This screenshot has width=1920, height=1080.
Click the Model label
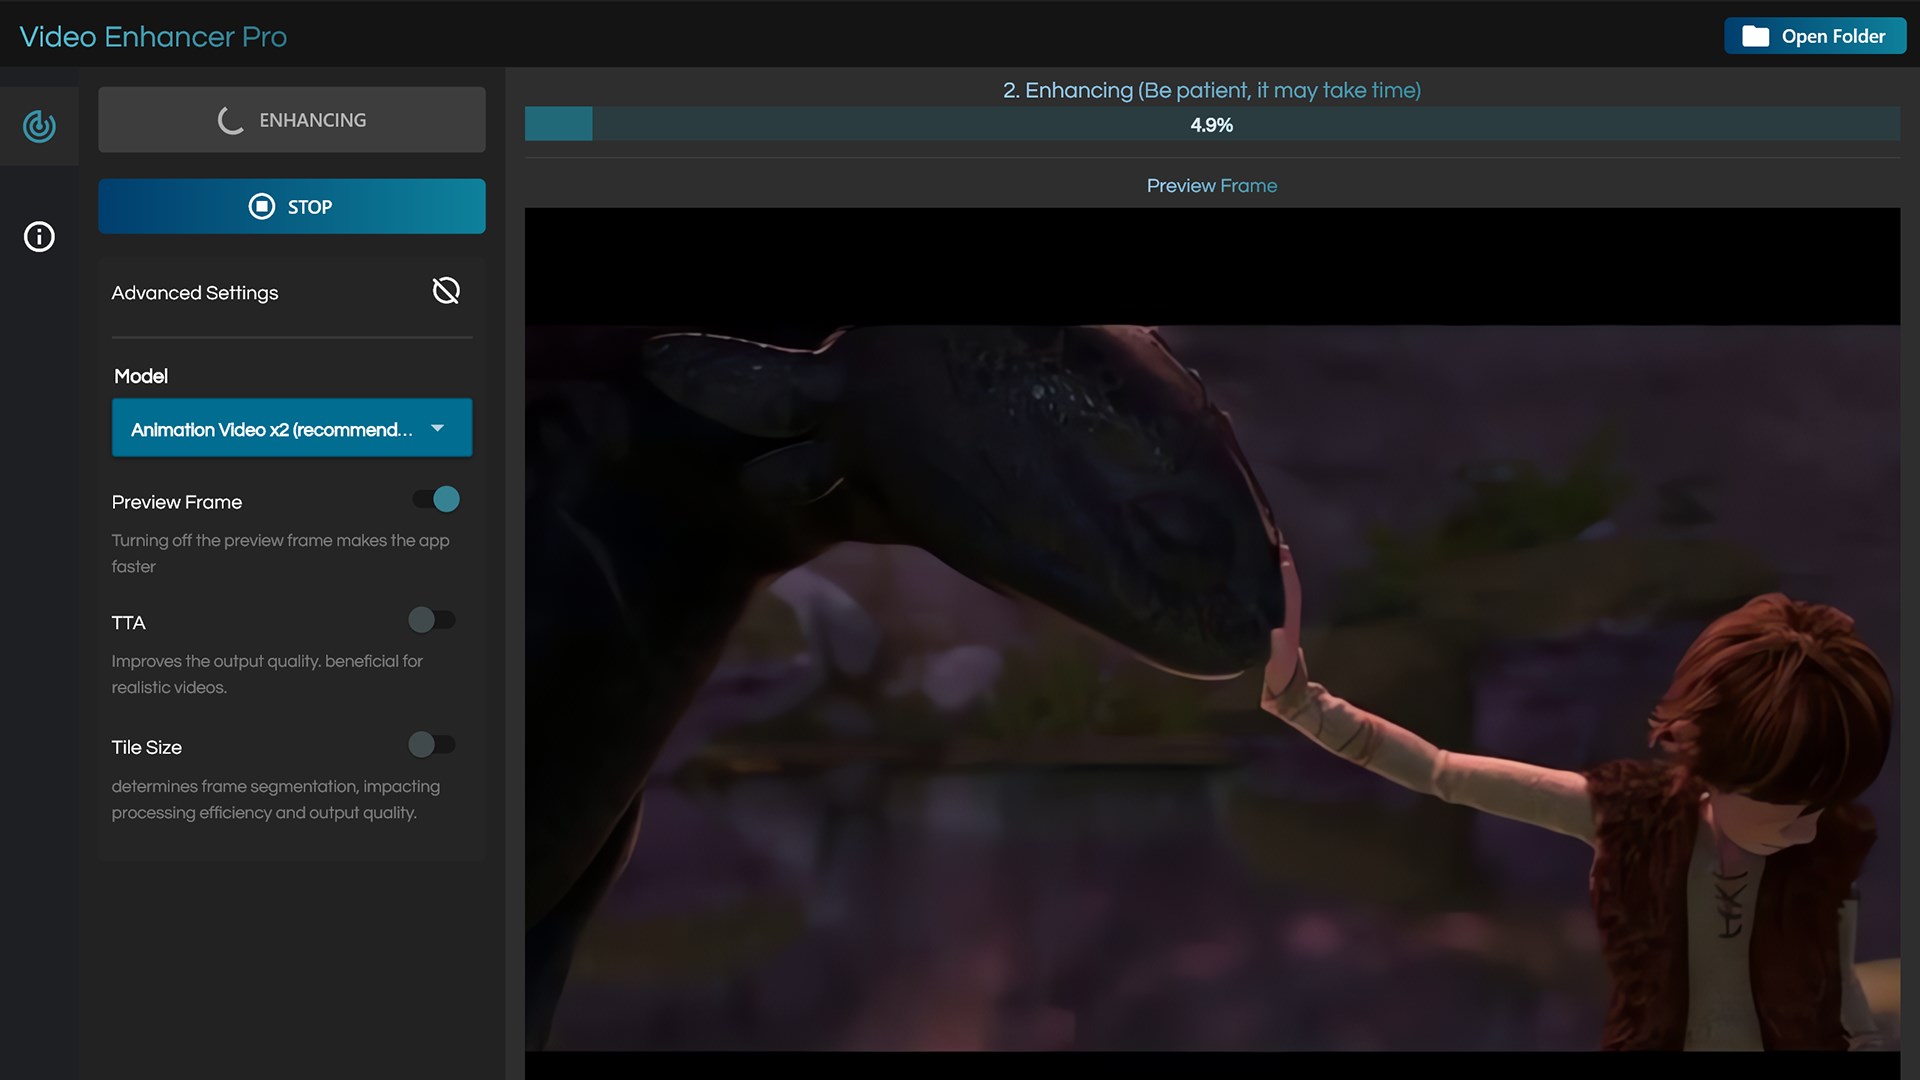tap(141, 376)
